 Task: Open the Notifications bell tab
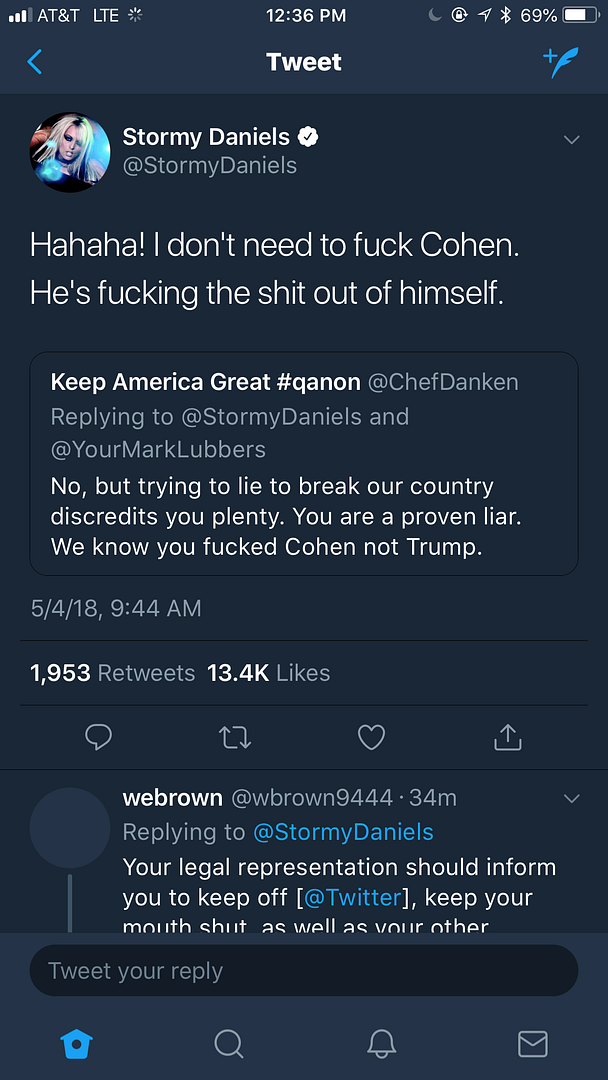click(x=381, y=1044)
